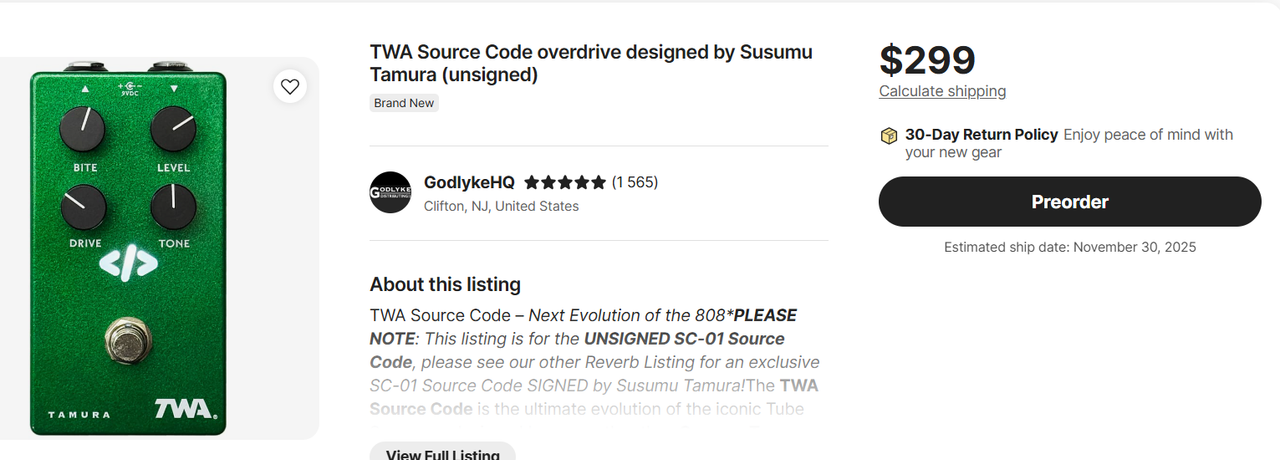Image resolution: width=1280 pixels, height=460 pixels.
Task: Open Calculate shipping link
Action: point(942,91)
